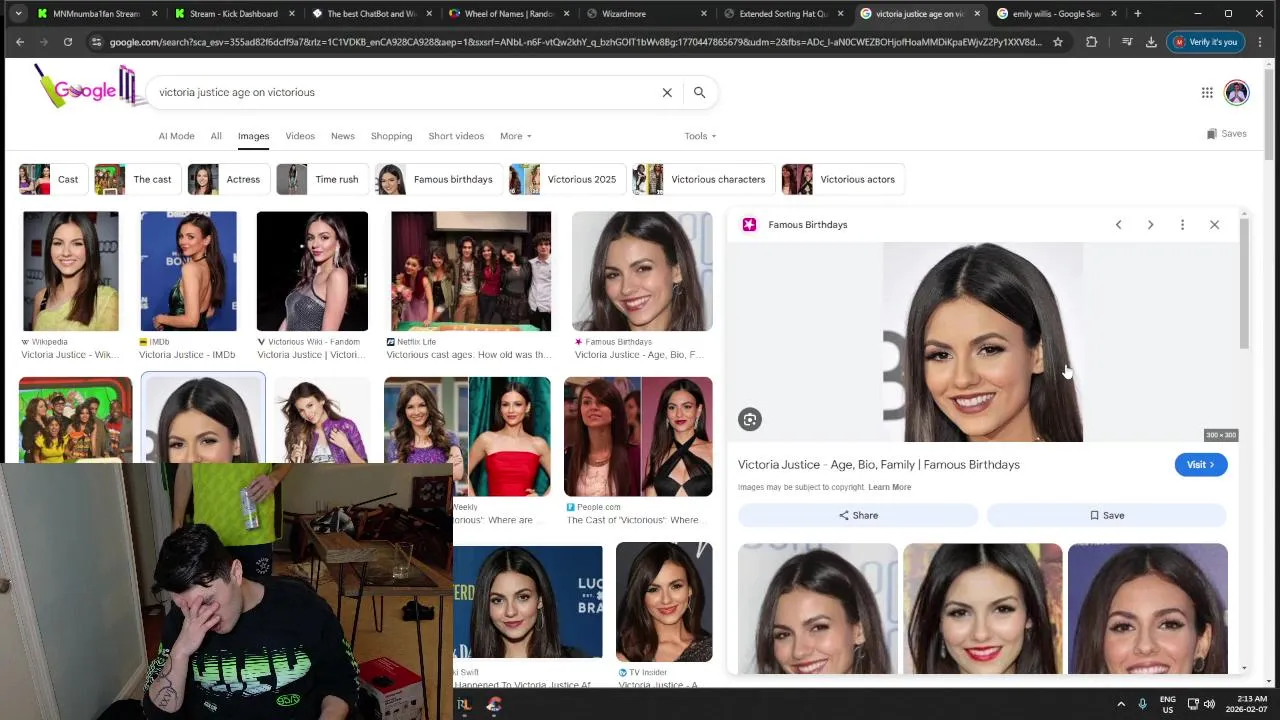Filter images by Time rush chip

(321, 179)
